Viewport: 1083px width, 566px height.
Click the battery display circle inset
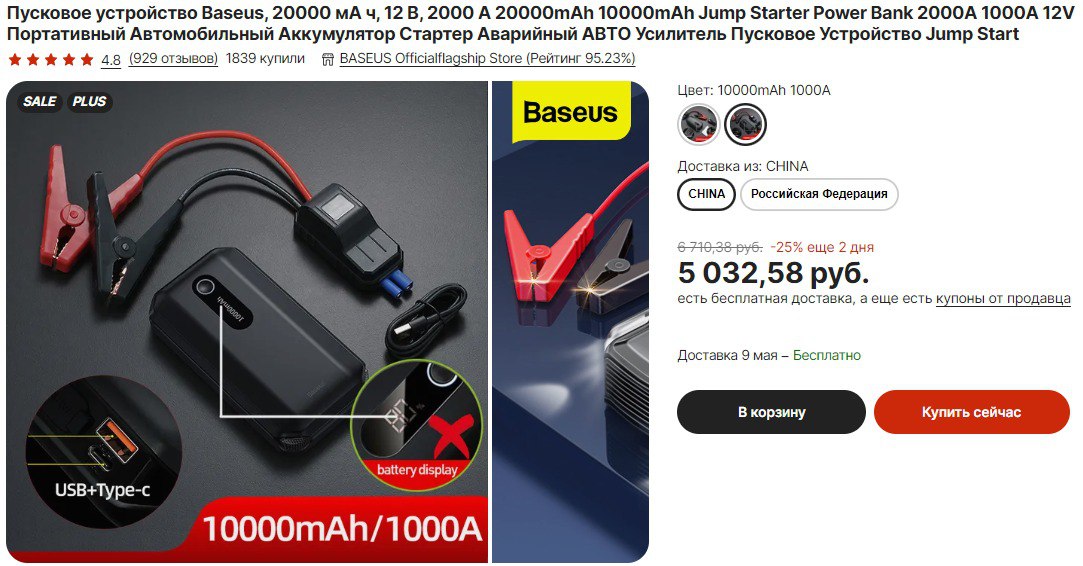(x=416, y=424)
